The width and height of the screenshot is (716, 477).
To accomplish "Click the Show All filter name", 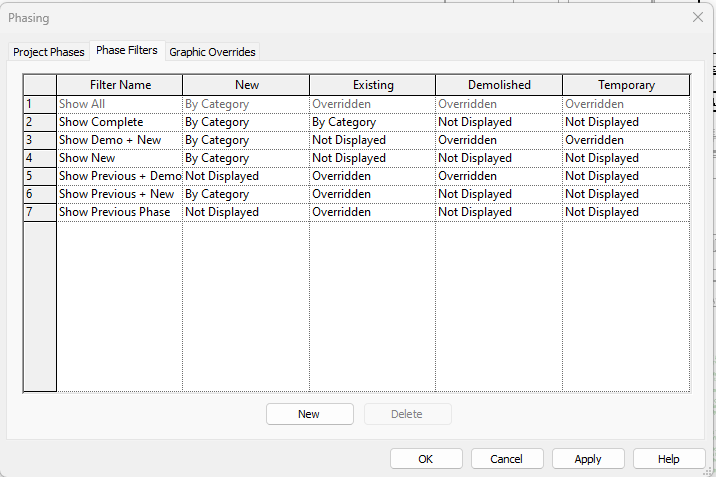I will click(x=120, y=104).
